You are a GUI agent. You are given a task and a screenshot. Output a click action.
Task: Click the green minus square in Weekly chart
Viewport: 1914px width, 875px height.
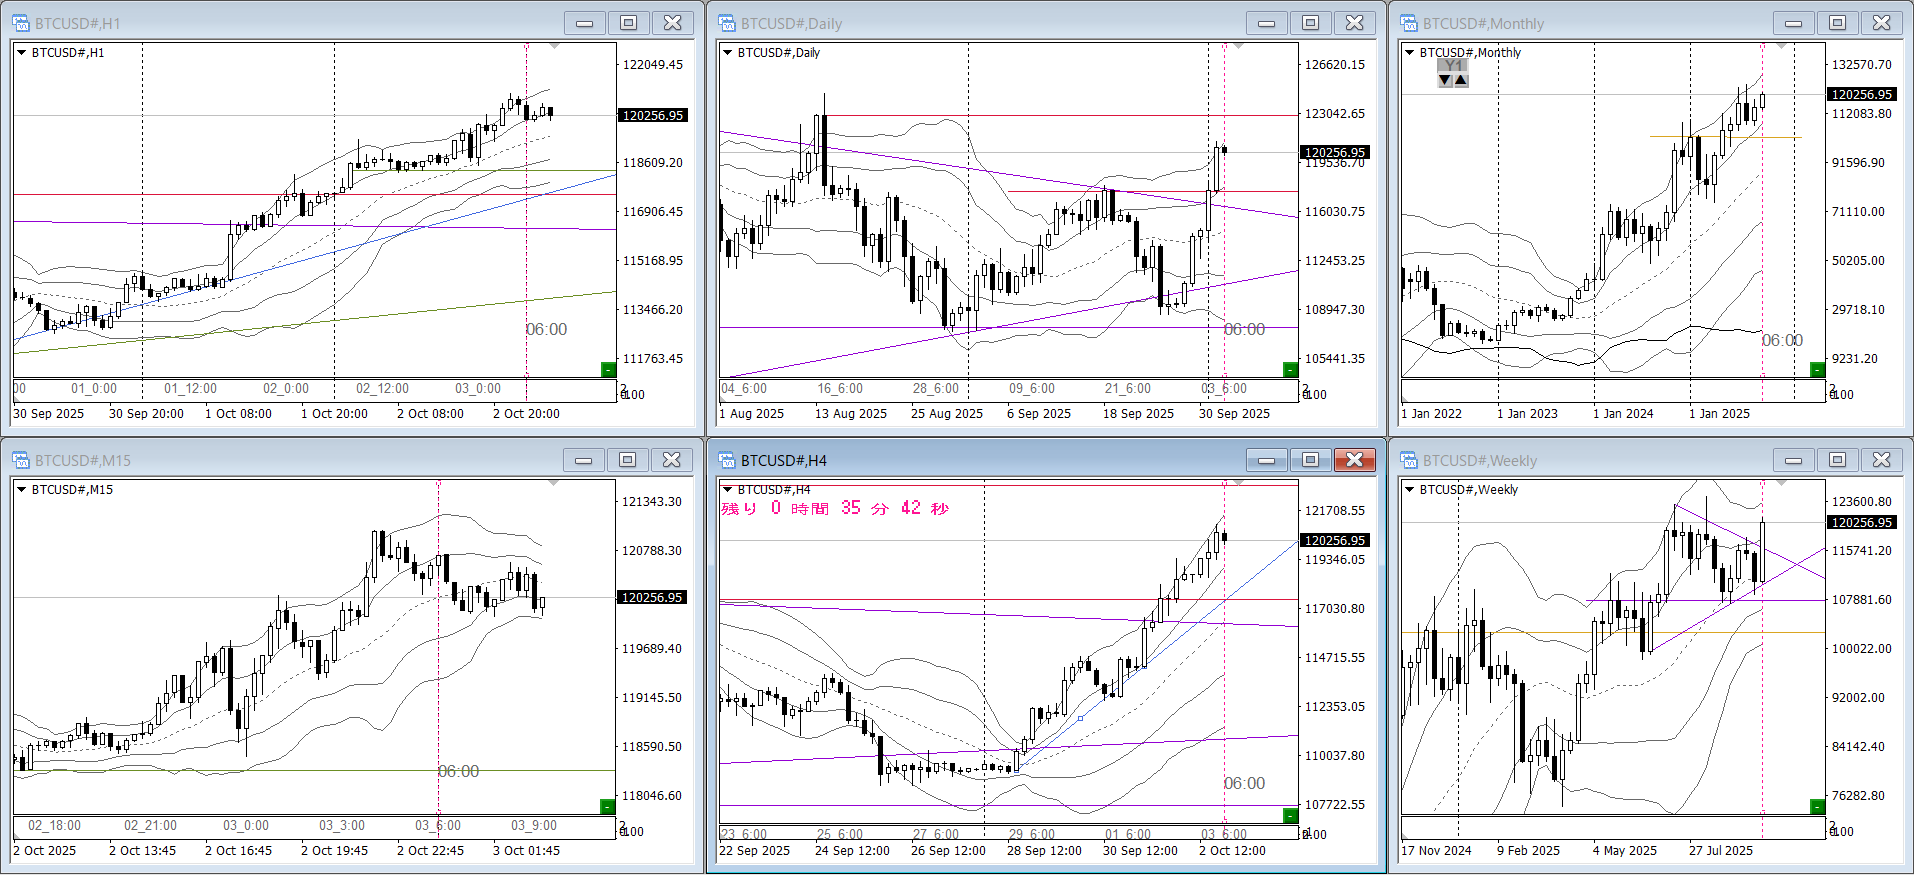click(x=1818, y=807)
